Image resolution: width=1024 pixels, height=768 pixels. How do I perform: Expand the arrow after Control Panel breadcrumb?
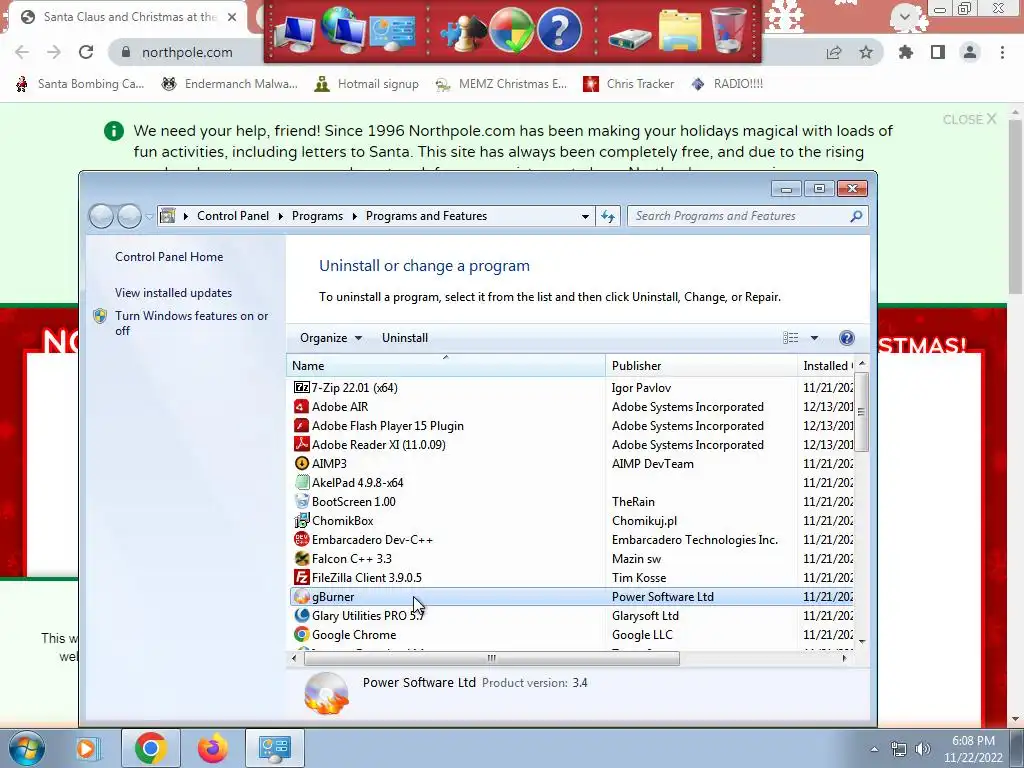coord(281,216)
